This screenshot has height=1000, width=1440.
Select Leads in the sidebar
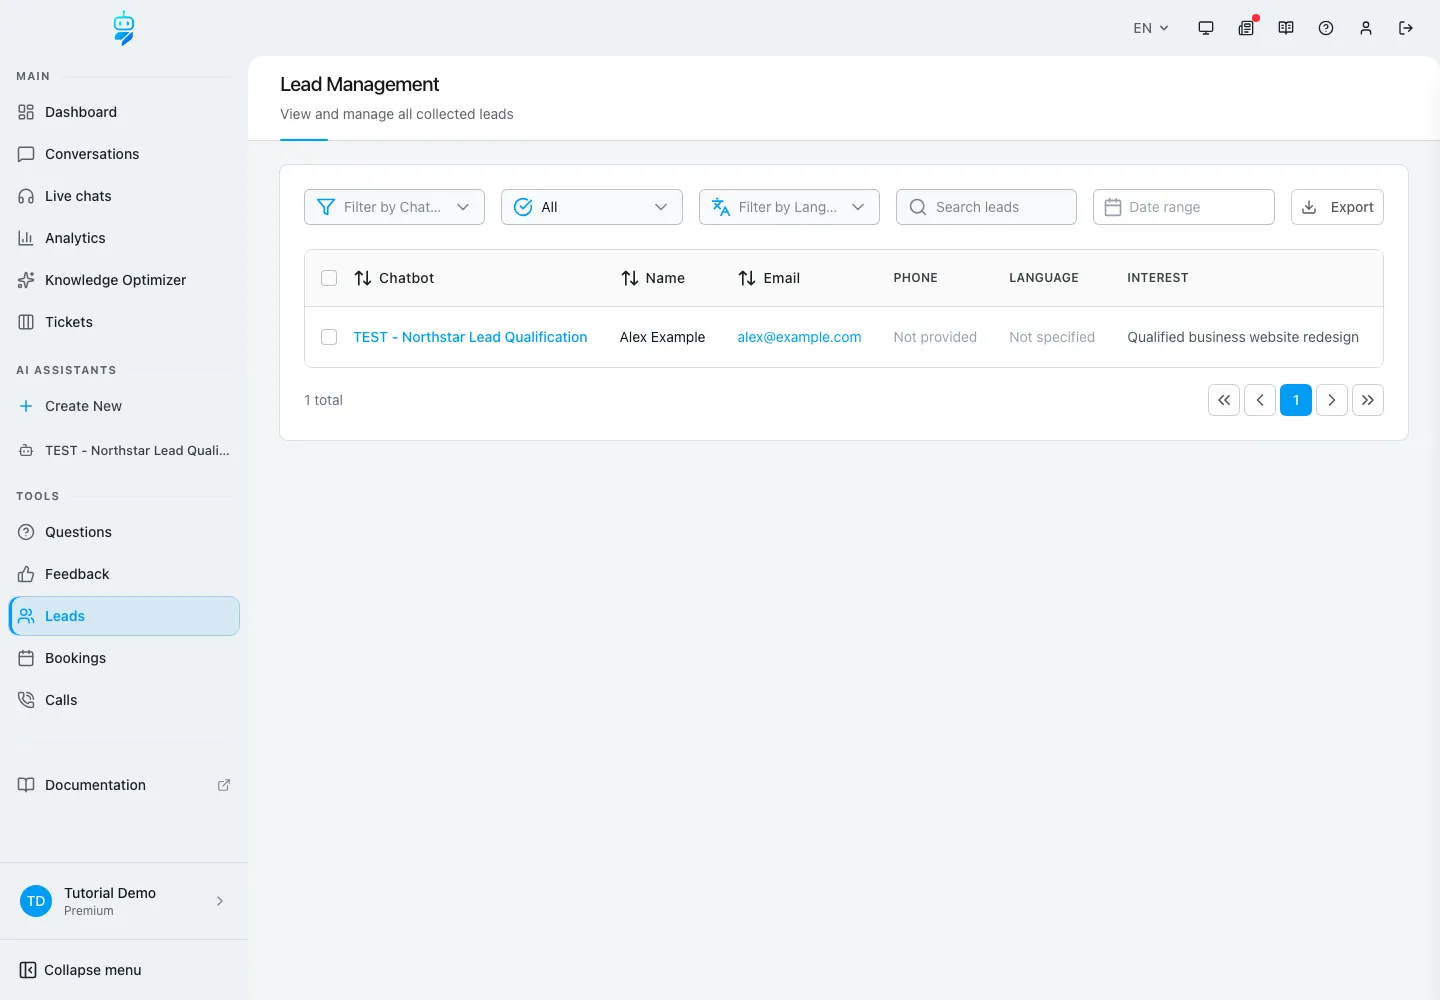[x=124, y=616]
